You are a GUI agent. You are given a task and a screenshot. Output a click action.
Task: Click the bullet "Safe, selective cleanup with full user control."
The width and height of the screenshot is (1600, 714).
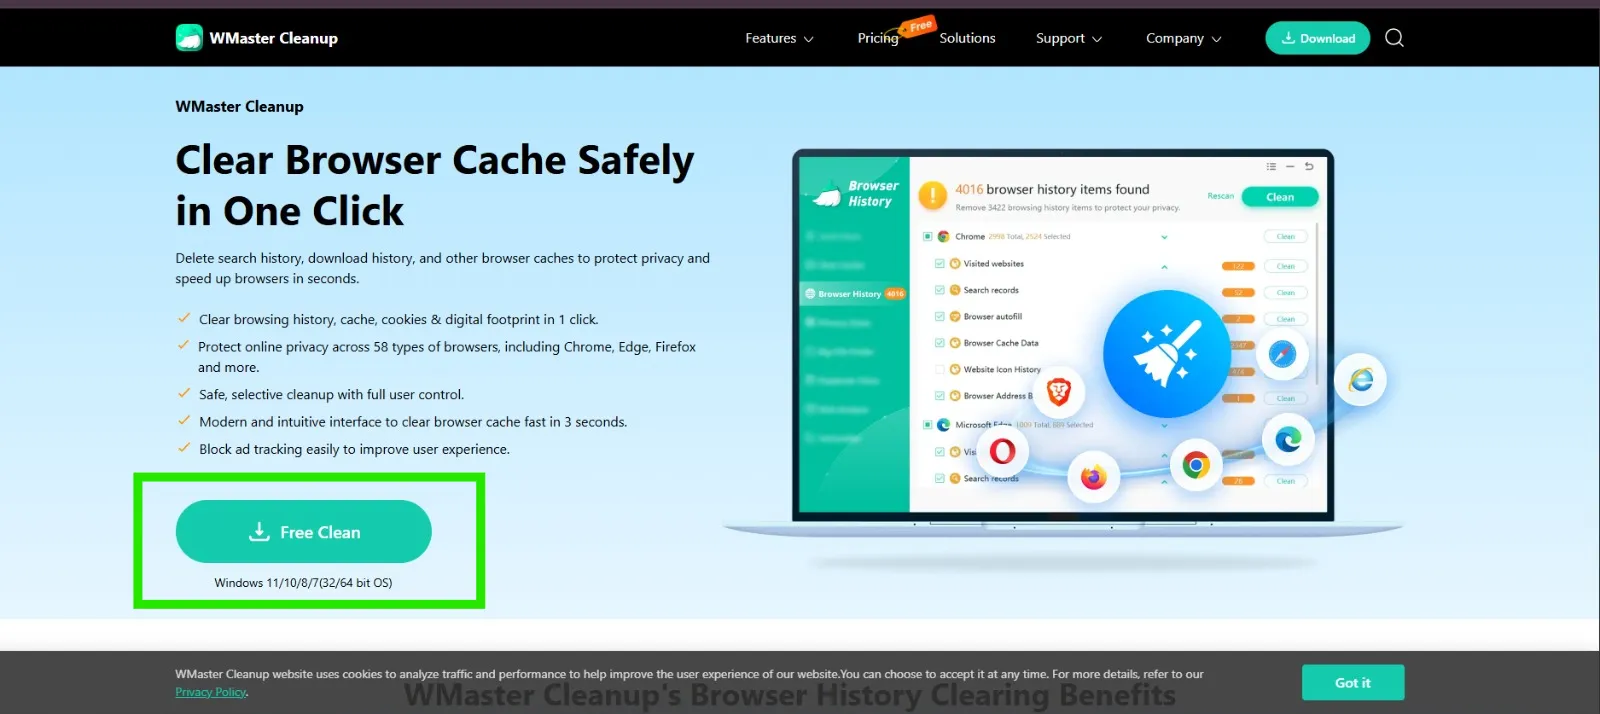point(331,395)
